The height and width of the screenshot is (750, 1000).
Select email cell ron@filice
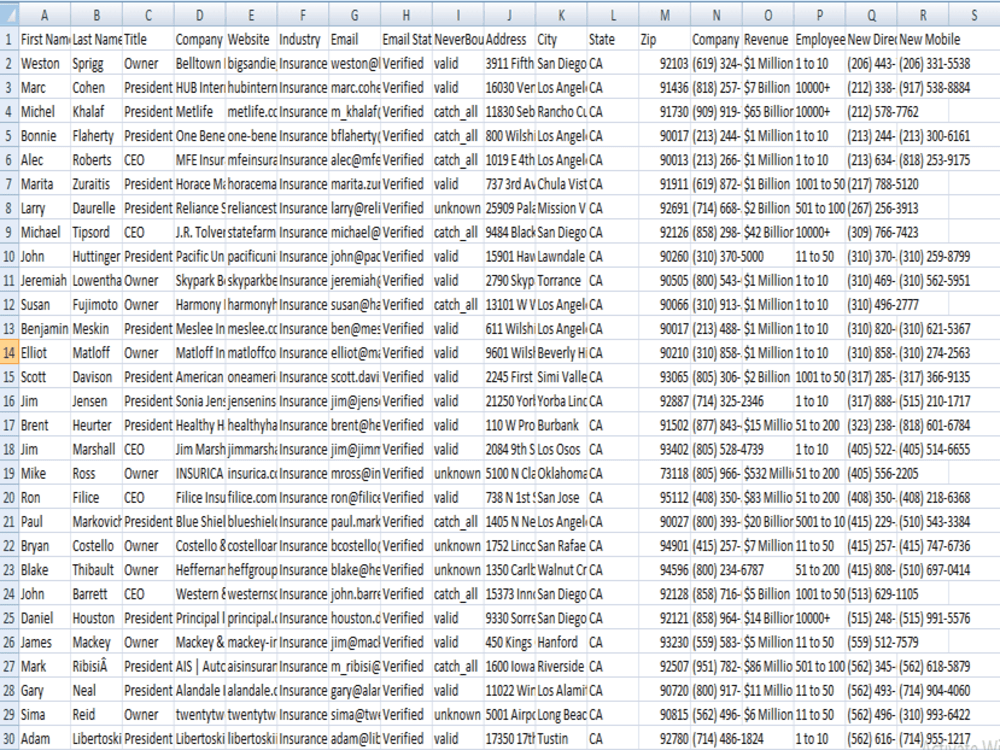(355, 497)
